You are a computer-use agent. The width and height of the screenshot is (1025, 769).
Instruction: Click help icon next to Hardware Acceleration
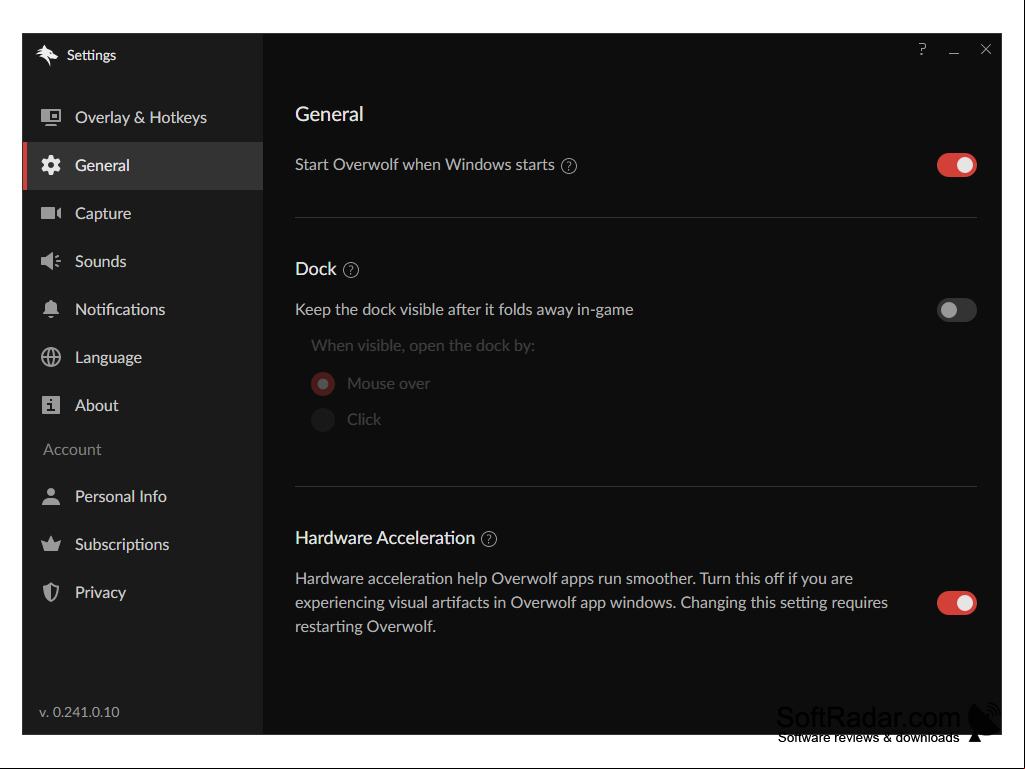(489, 539)
